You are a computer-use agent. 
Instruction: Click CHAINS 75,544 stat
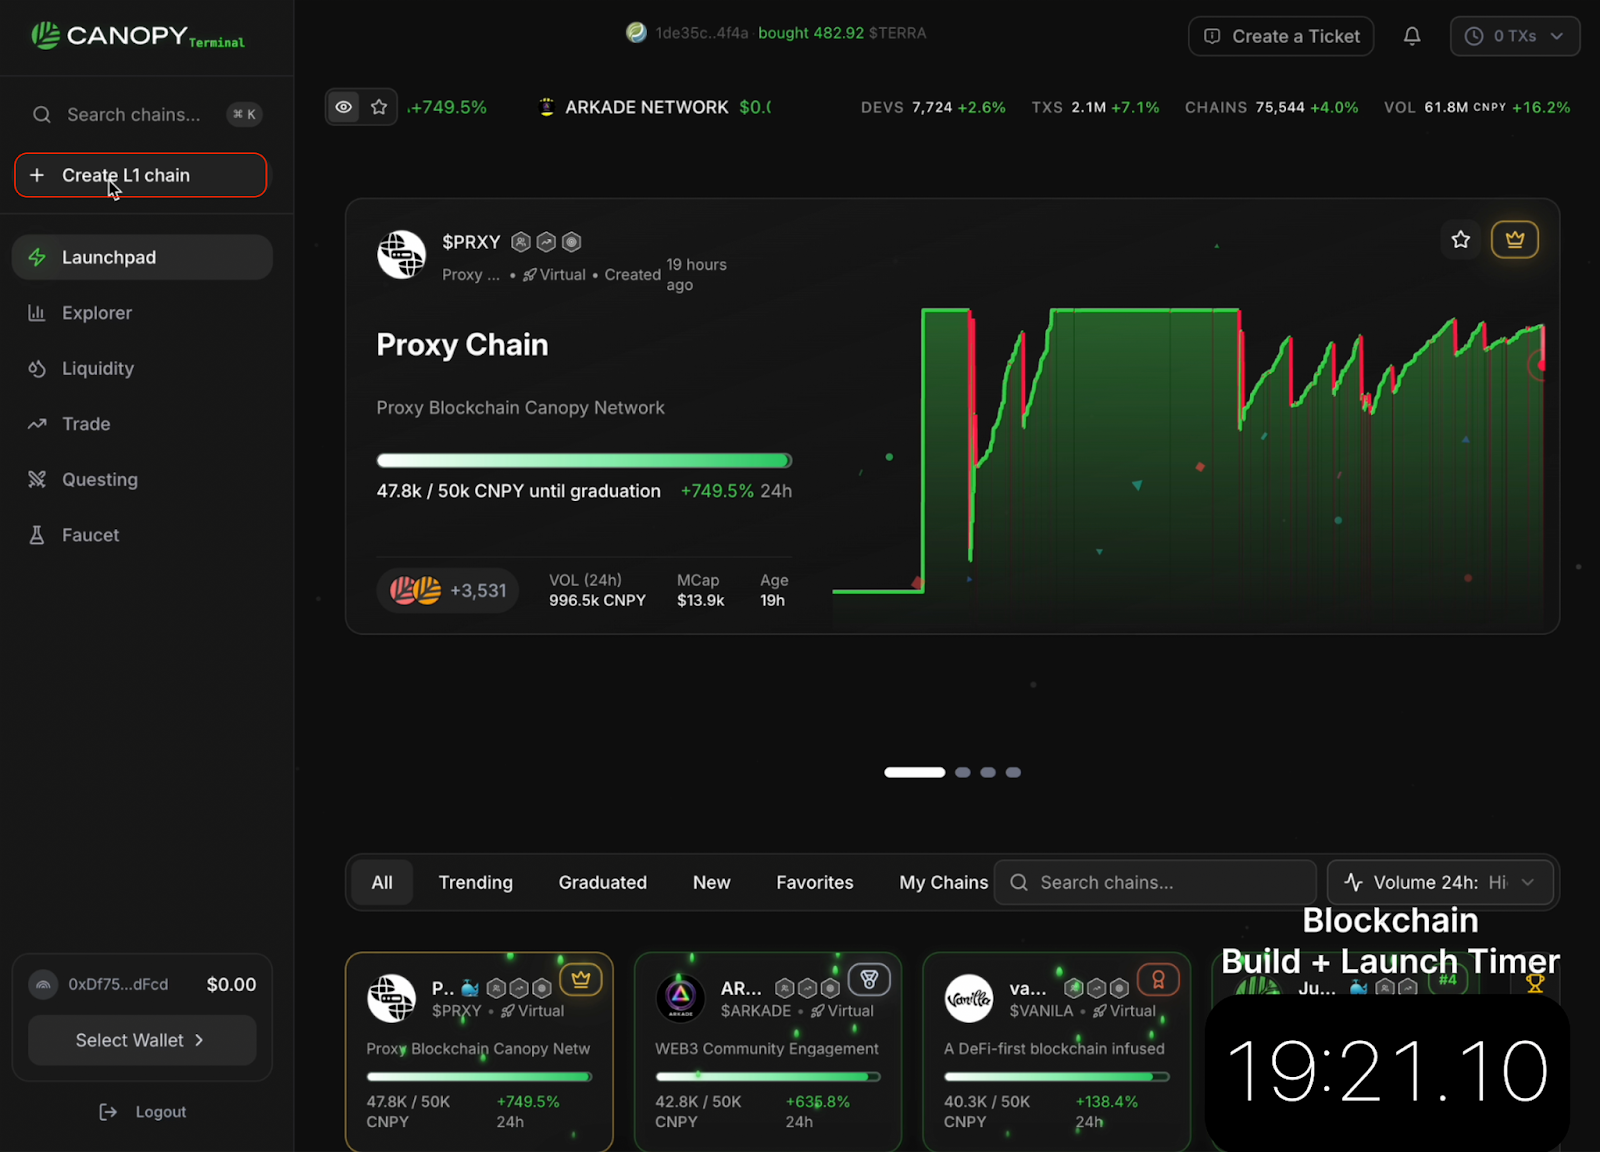pyautogui.click(x=1271, y=107)
